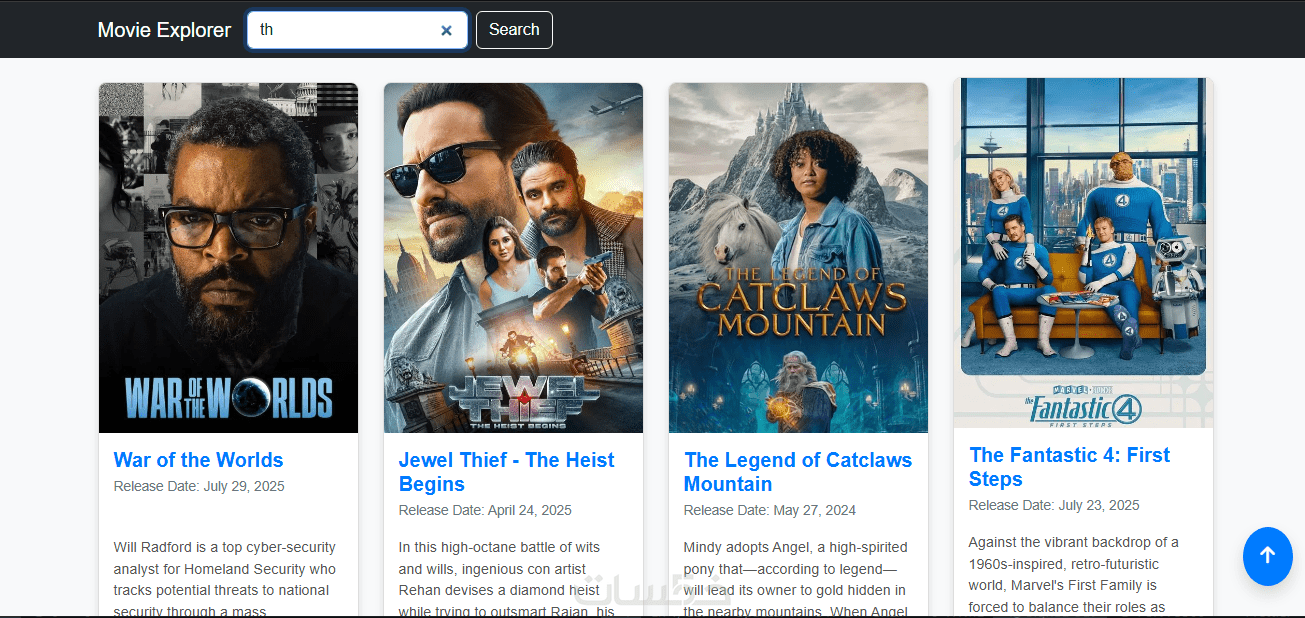Click the Search button
This screenshot has width=1305, height=618.
514,30
